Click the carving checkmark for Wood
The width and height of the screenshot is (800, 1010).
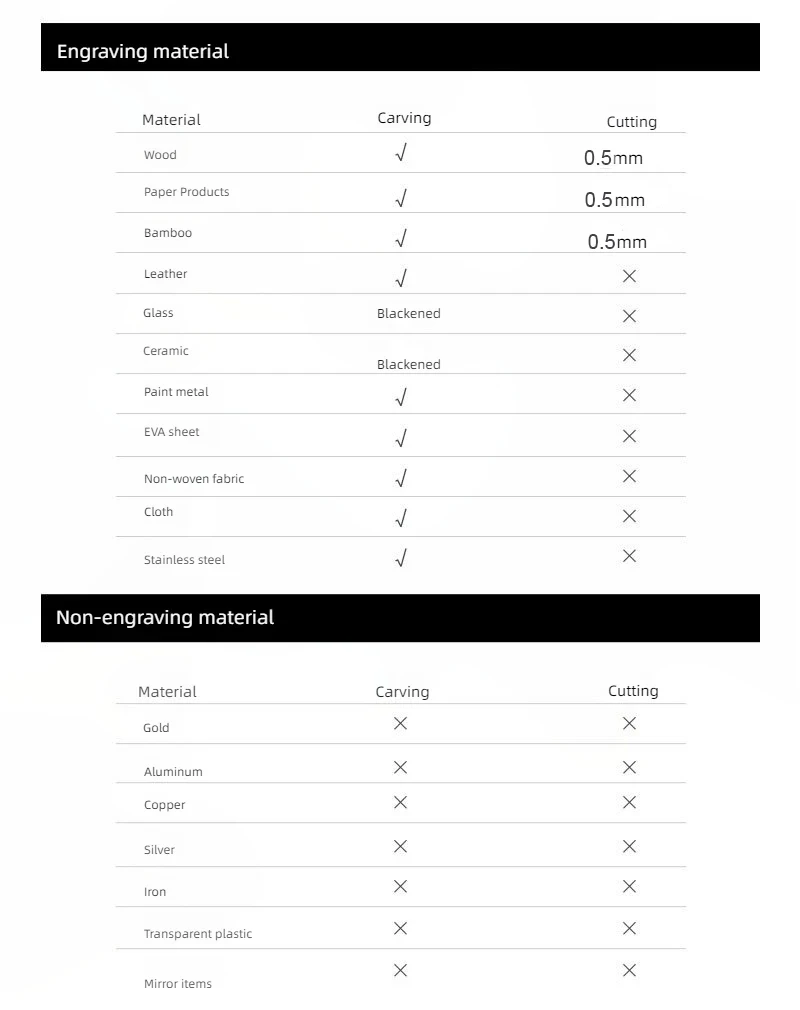click(401, 153)
